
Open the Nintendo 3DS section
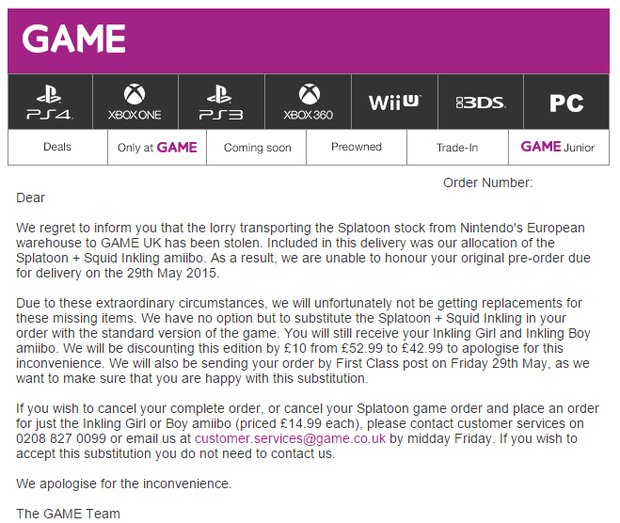click(480, 102)
